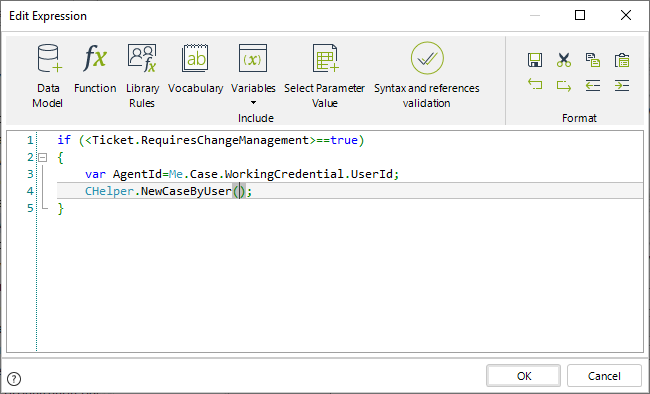Run Syntax and references validation

pos(427,76)
